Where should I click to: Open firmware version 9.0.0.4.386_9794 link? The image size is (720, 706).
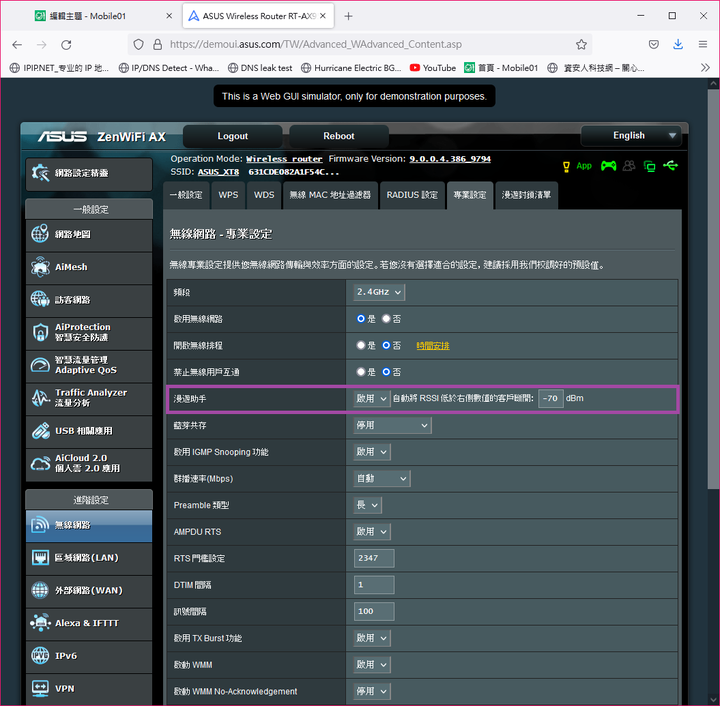click(x=450, y=159)
